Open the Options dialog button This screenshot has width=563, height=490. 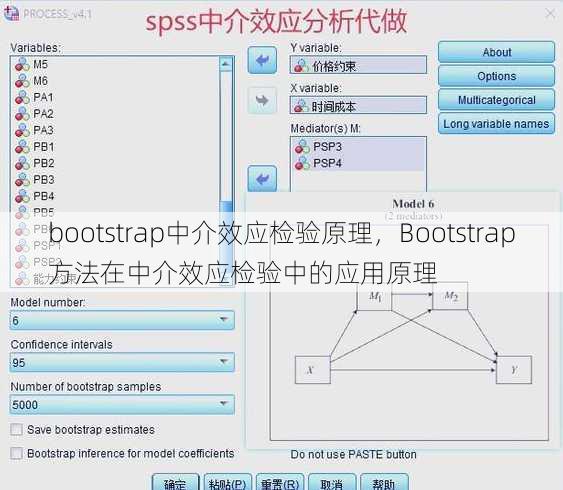click(496, 76)
